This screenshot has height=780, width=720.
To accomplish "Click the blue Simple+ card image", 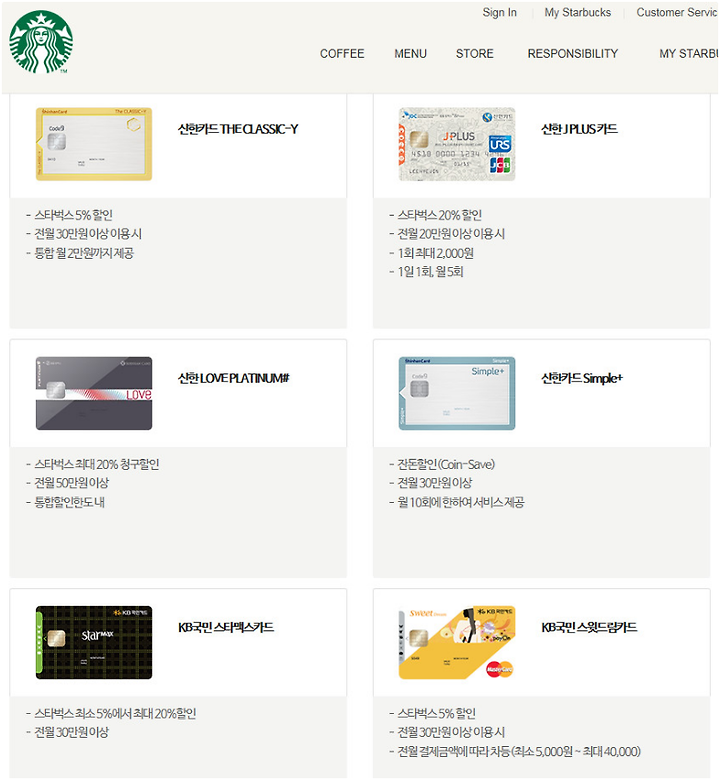I will click(457, 393).
